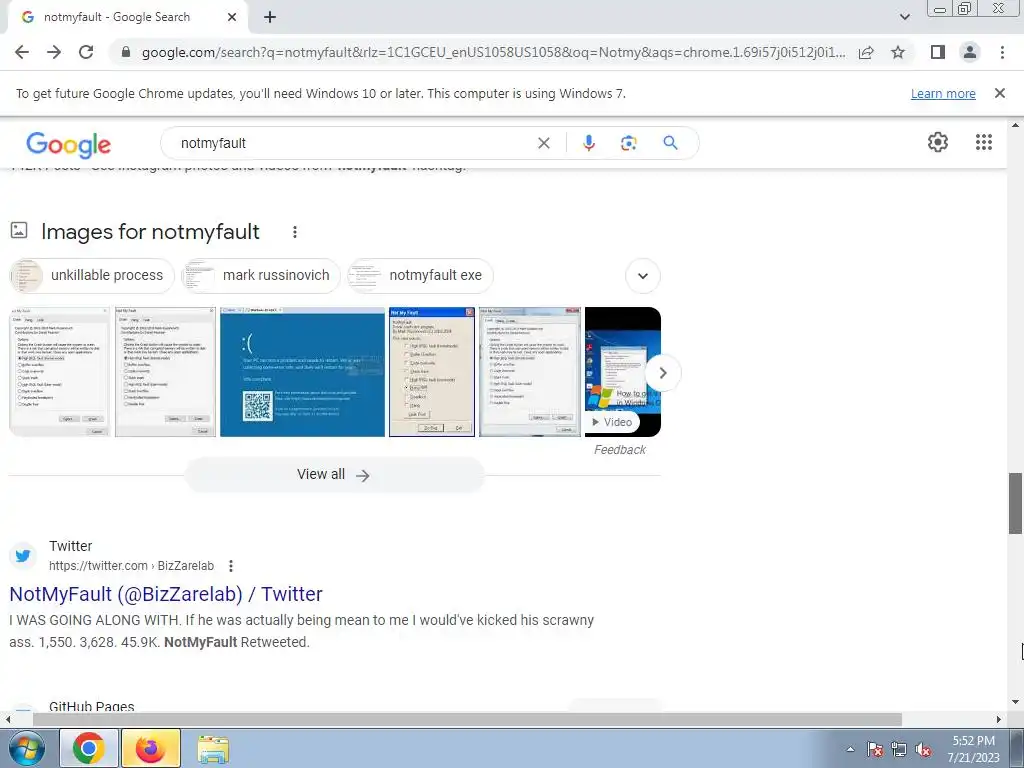1024x768 pixels.
Task: Click scroll-right arrow of horizontal scrollbar
Action: point(999,719)
